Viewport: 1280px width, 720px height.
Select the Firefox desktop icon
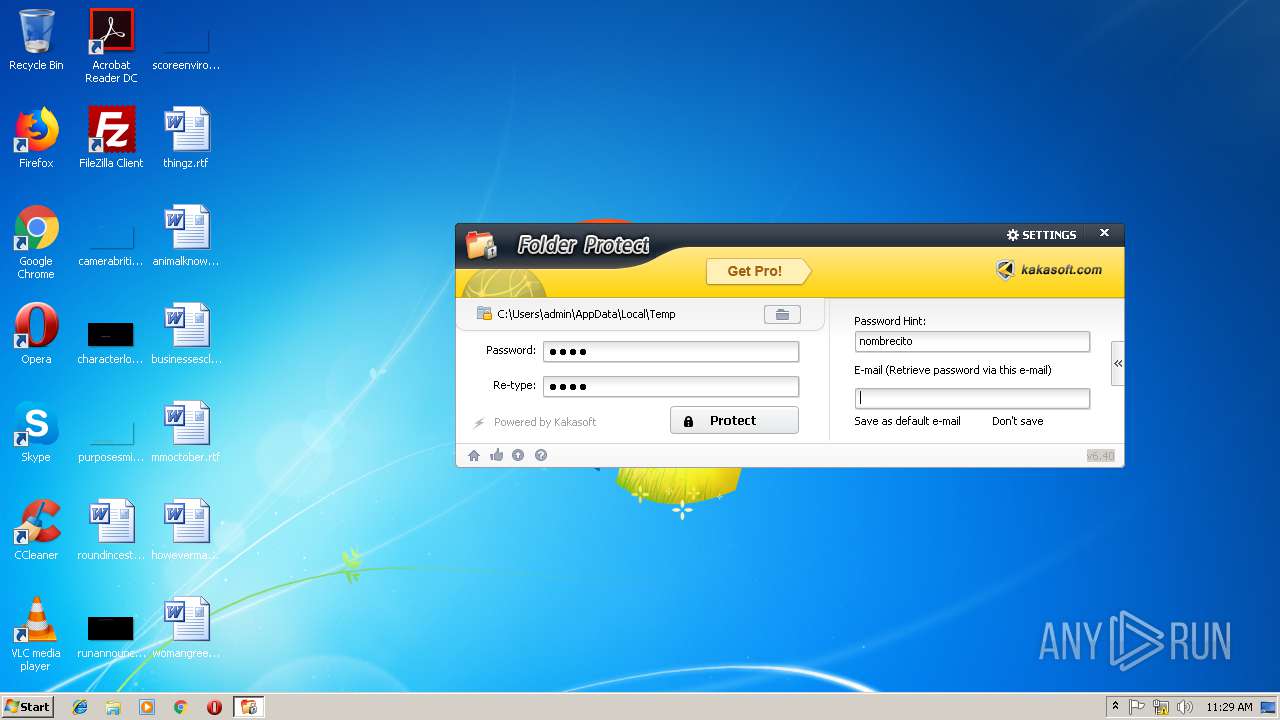coord(36,138)
